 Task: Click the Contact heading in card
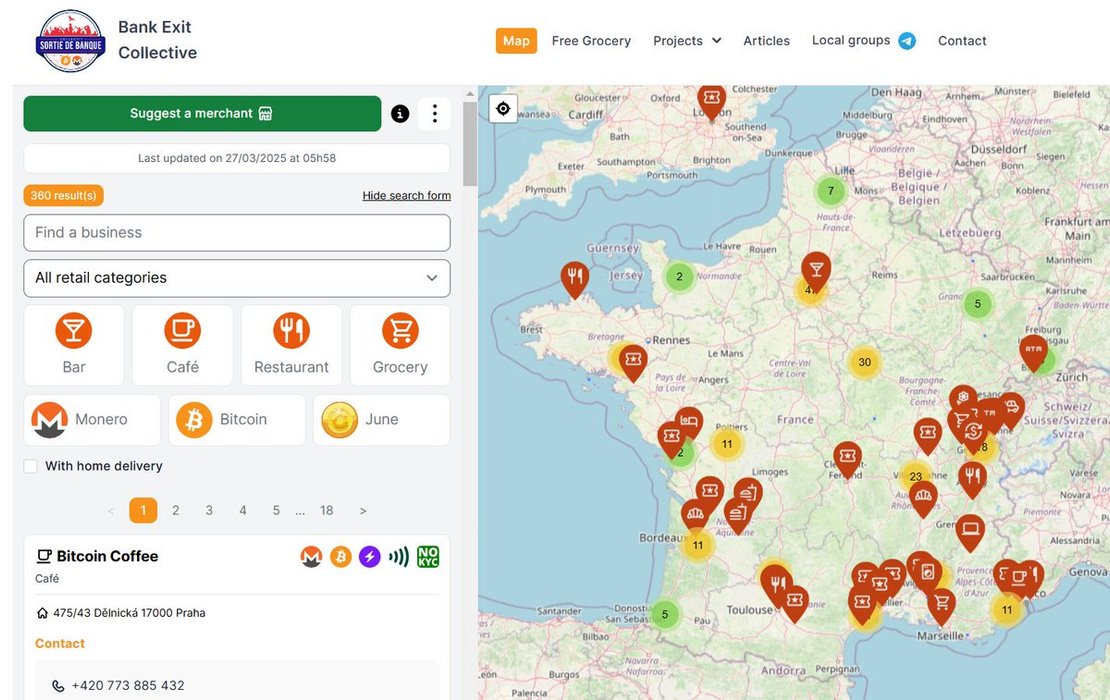click(59, 643)
